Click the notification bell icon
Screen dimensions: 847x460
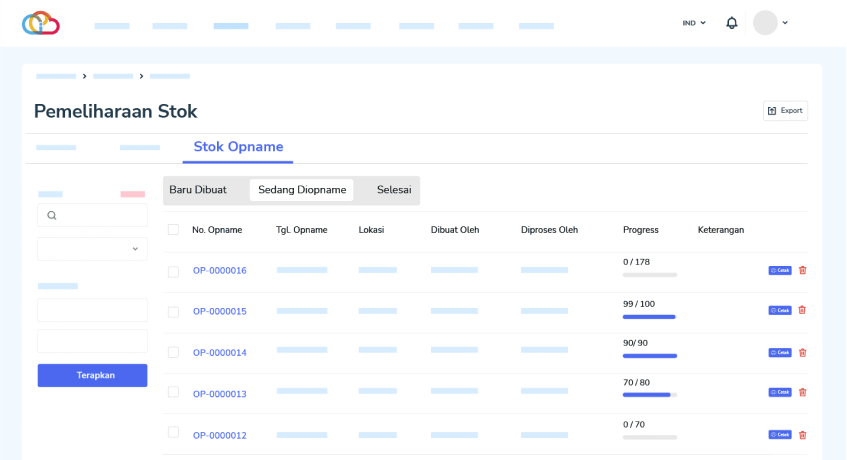732,23
